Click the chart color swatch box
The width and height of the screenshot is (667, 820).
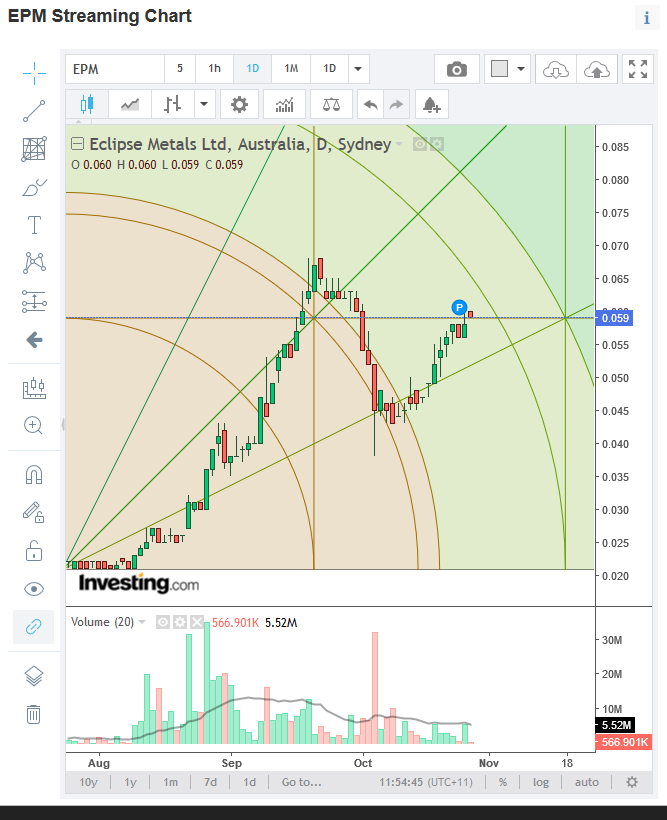tap(500, 69)
